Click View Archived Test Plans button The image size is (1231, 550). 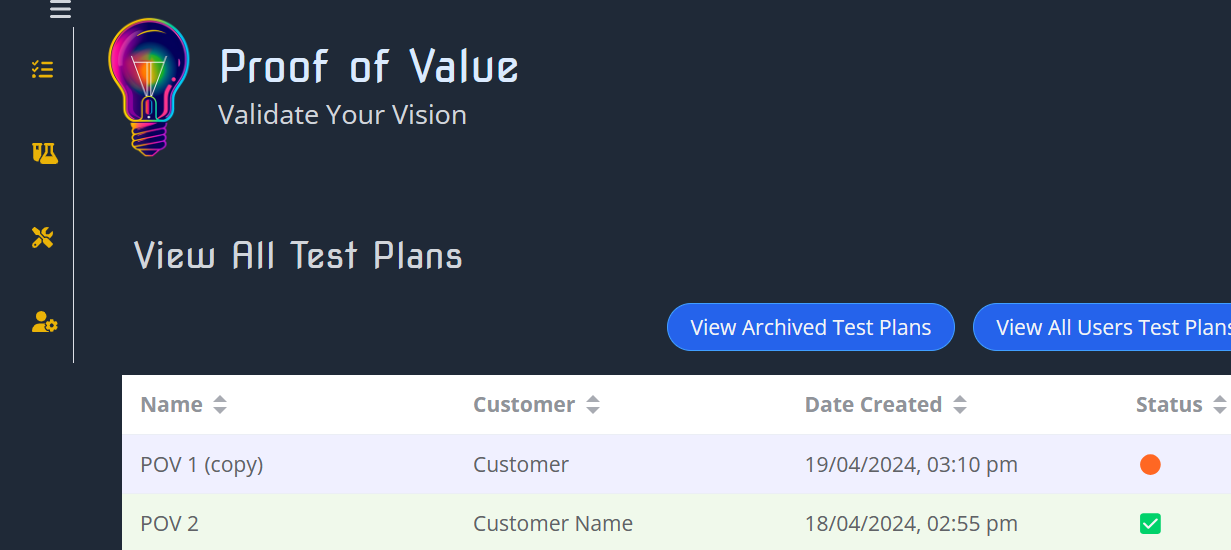pos(810,327)
